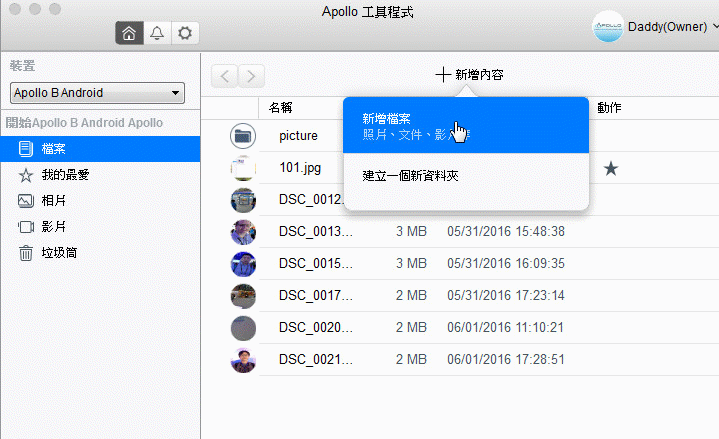Open notifications bell icon
Viewport: 719px width, 439px height.
coord(156,33)
